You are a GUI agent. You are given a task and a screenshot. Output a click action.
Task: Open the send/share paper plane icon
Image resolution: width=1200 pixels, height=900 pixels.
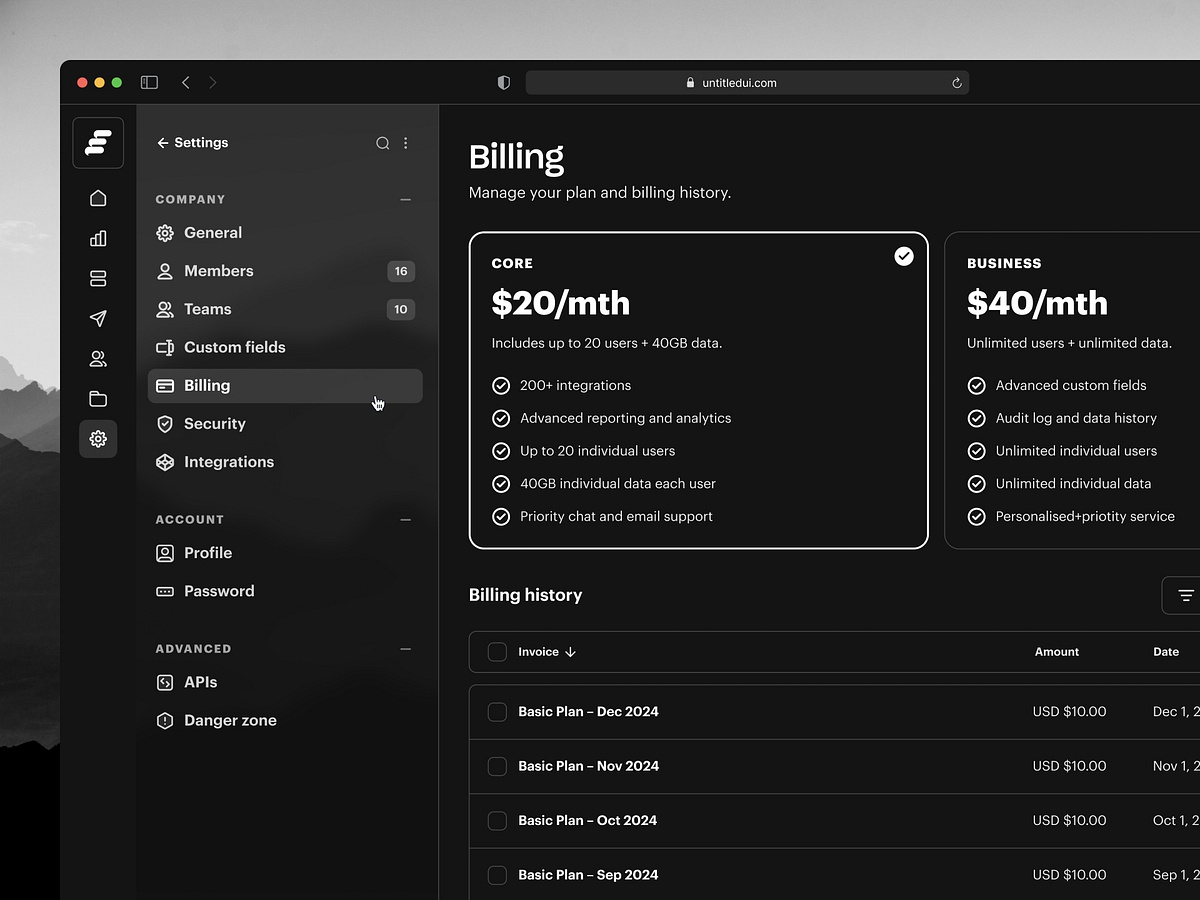pos(97,318)
